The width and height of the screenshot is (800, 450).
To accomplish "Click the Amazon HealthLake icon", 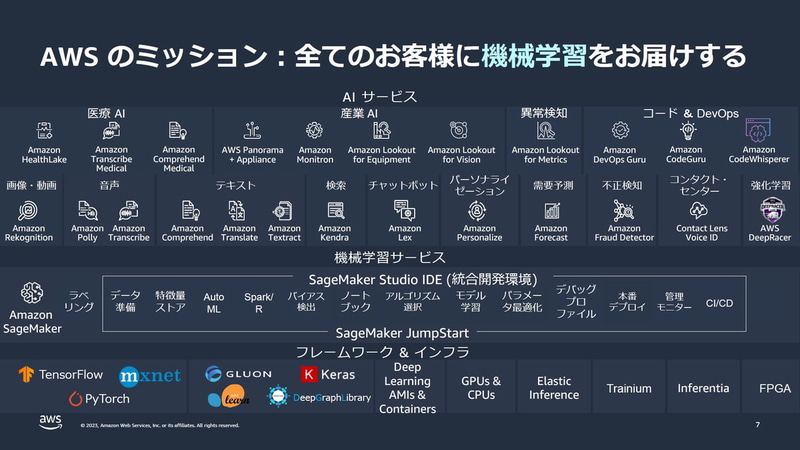I will (44, 131).
